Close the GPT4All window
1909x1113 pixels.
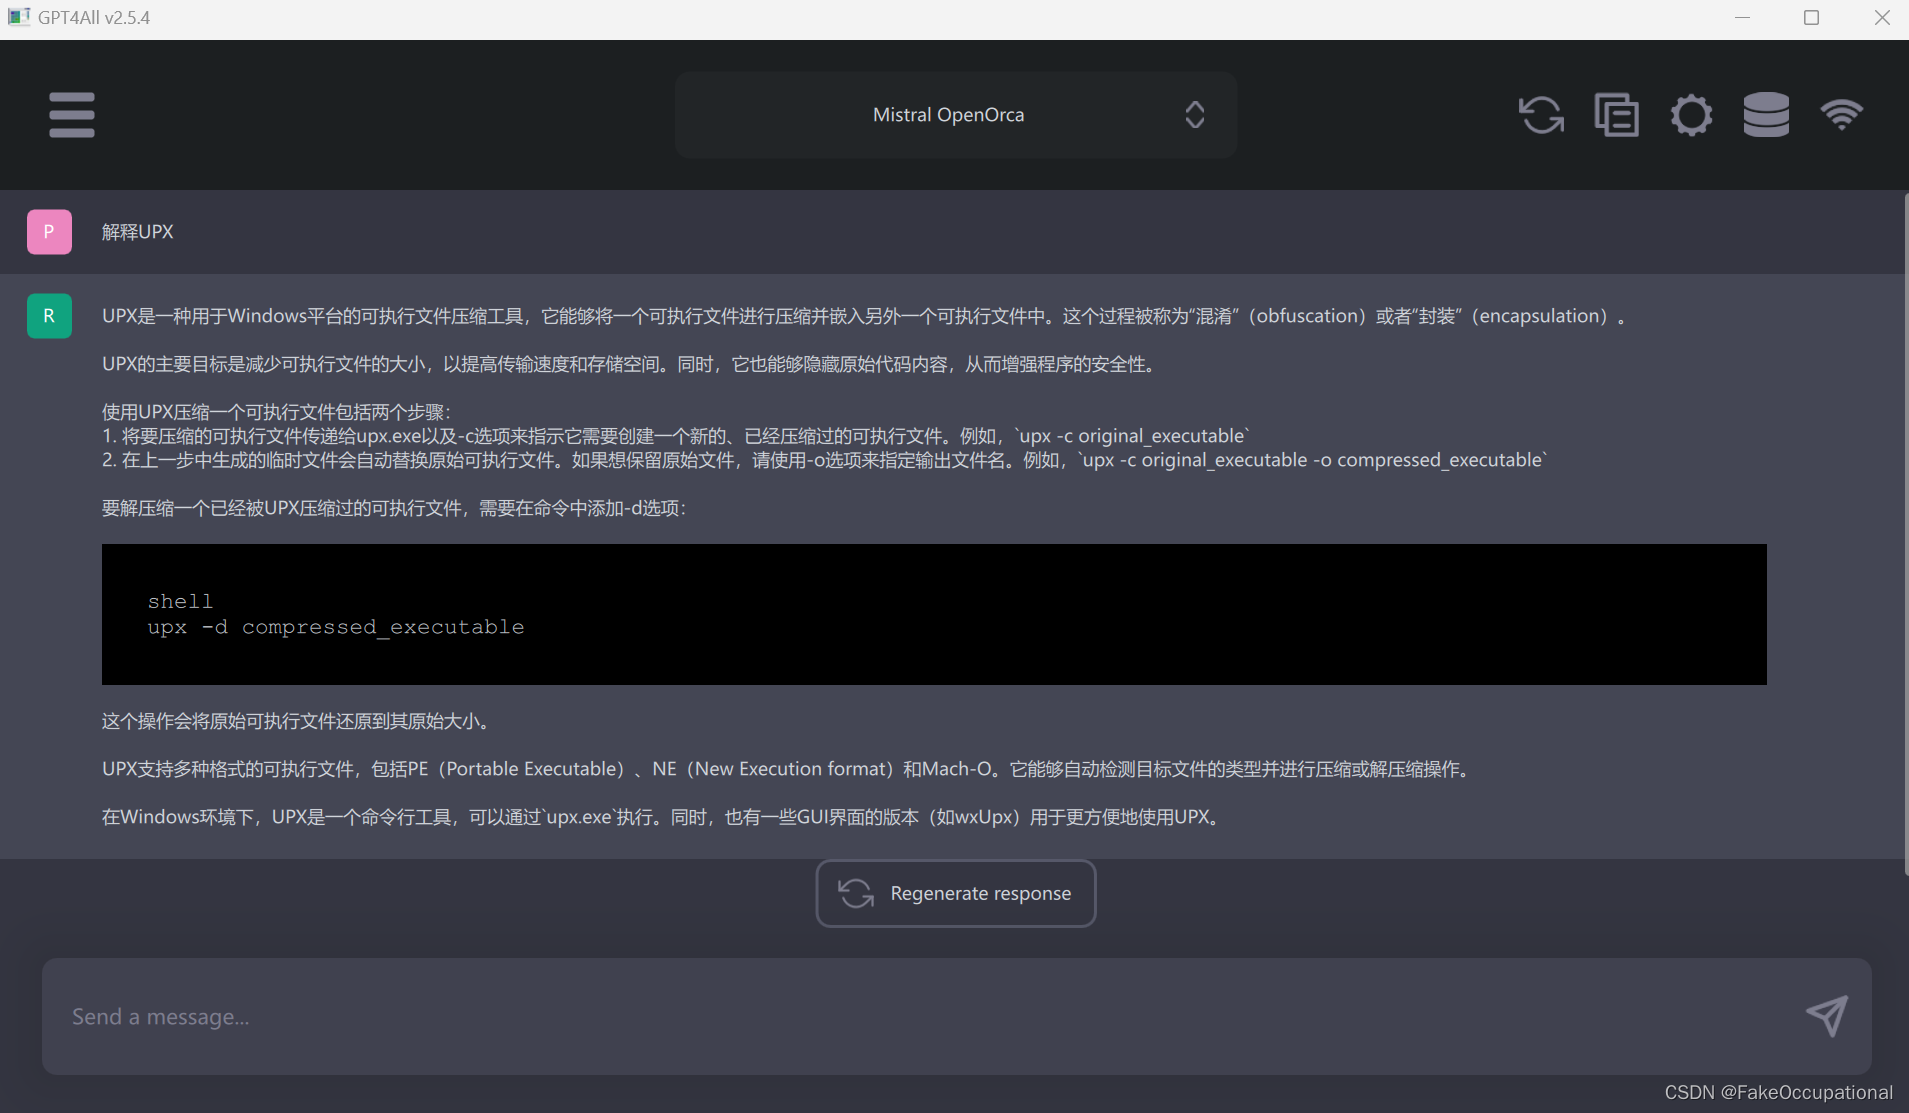click(1881, 17)
